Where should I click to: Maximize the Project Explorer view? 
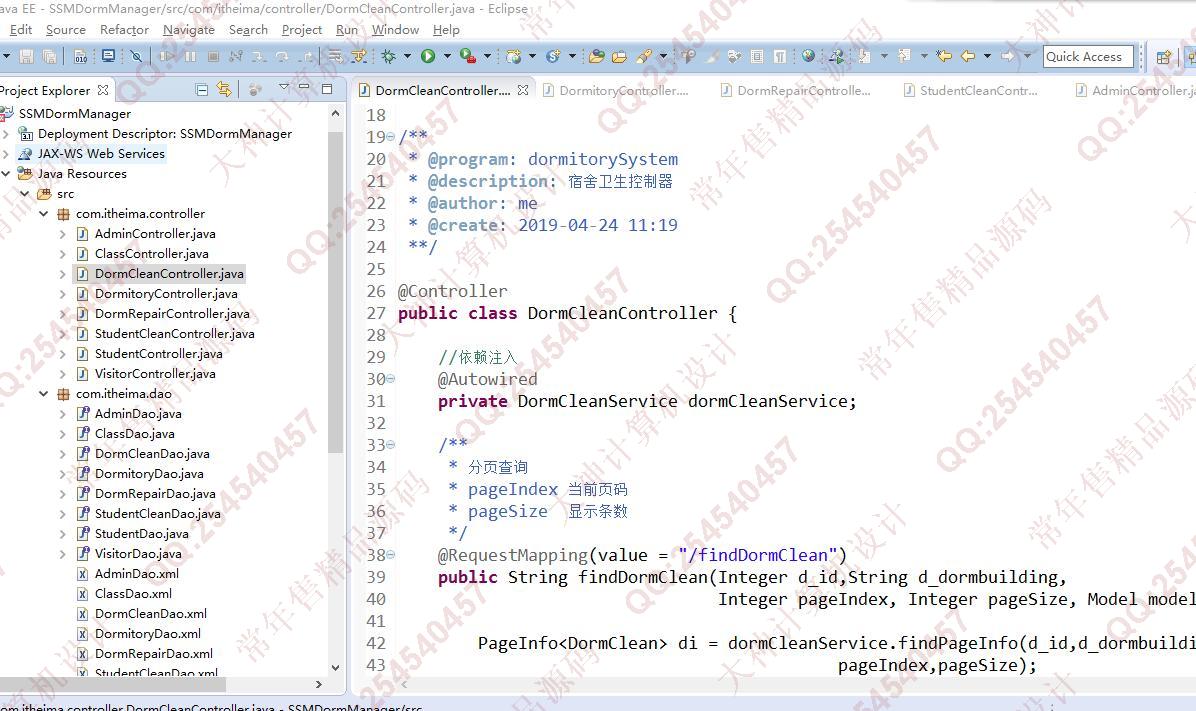326,88
